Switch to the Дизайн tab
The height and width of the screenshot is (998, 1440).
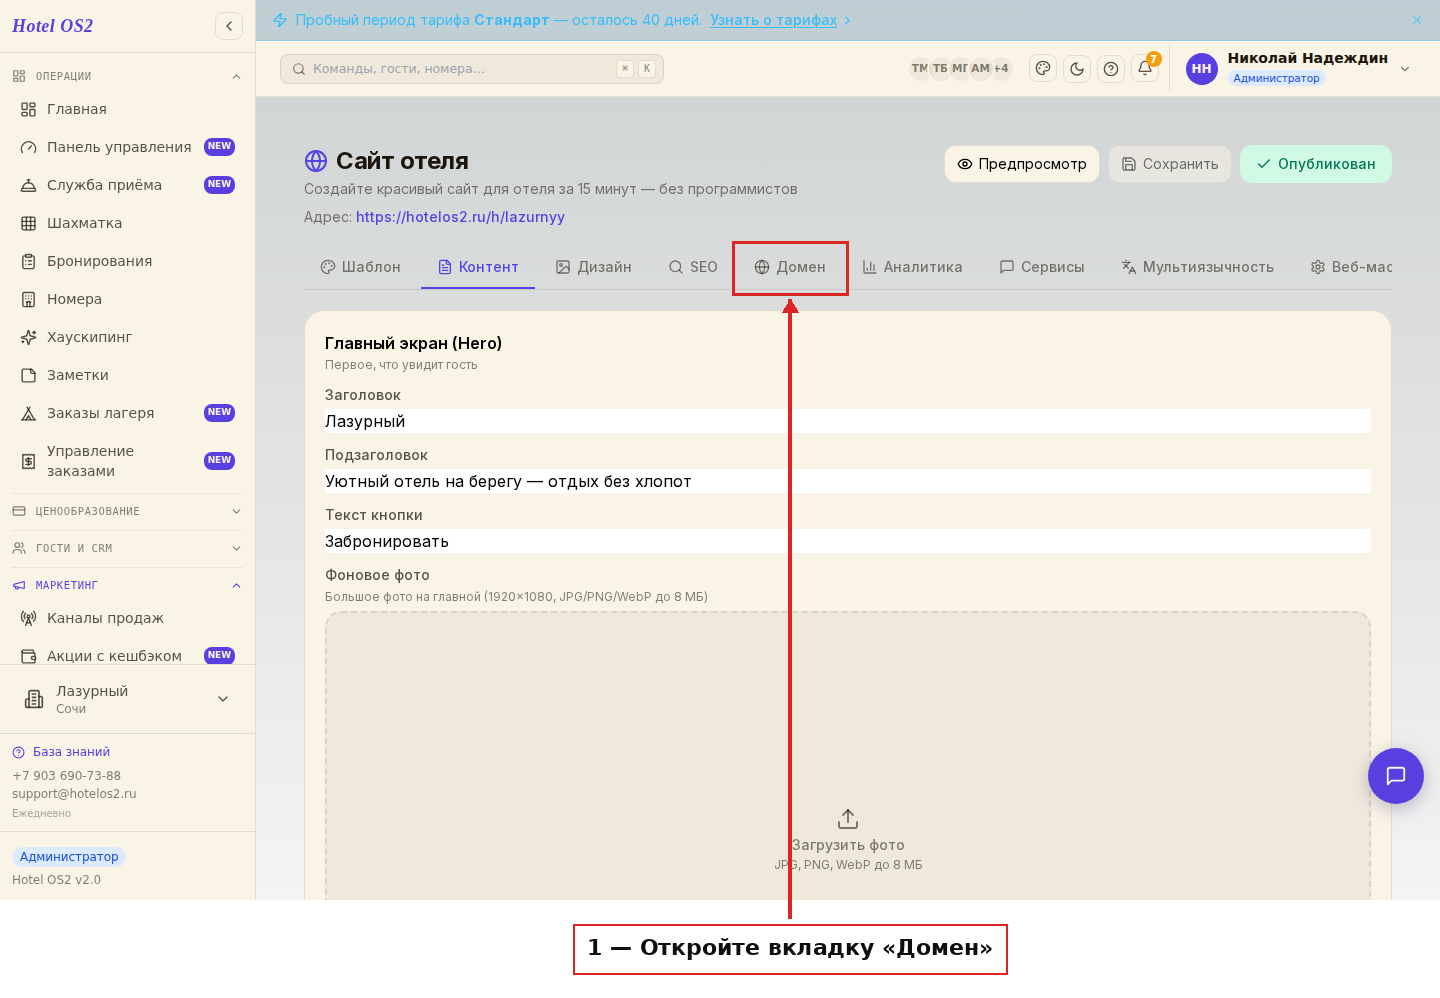(594, 267)
